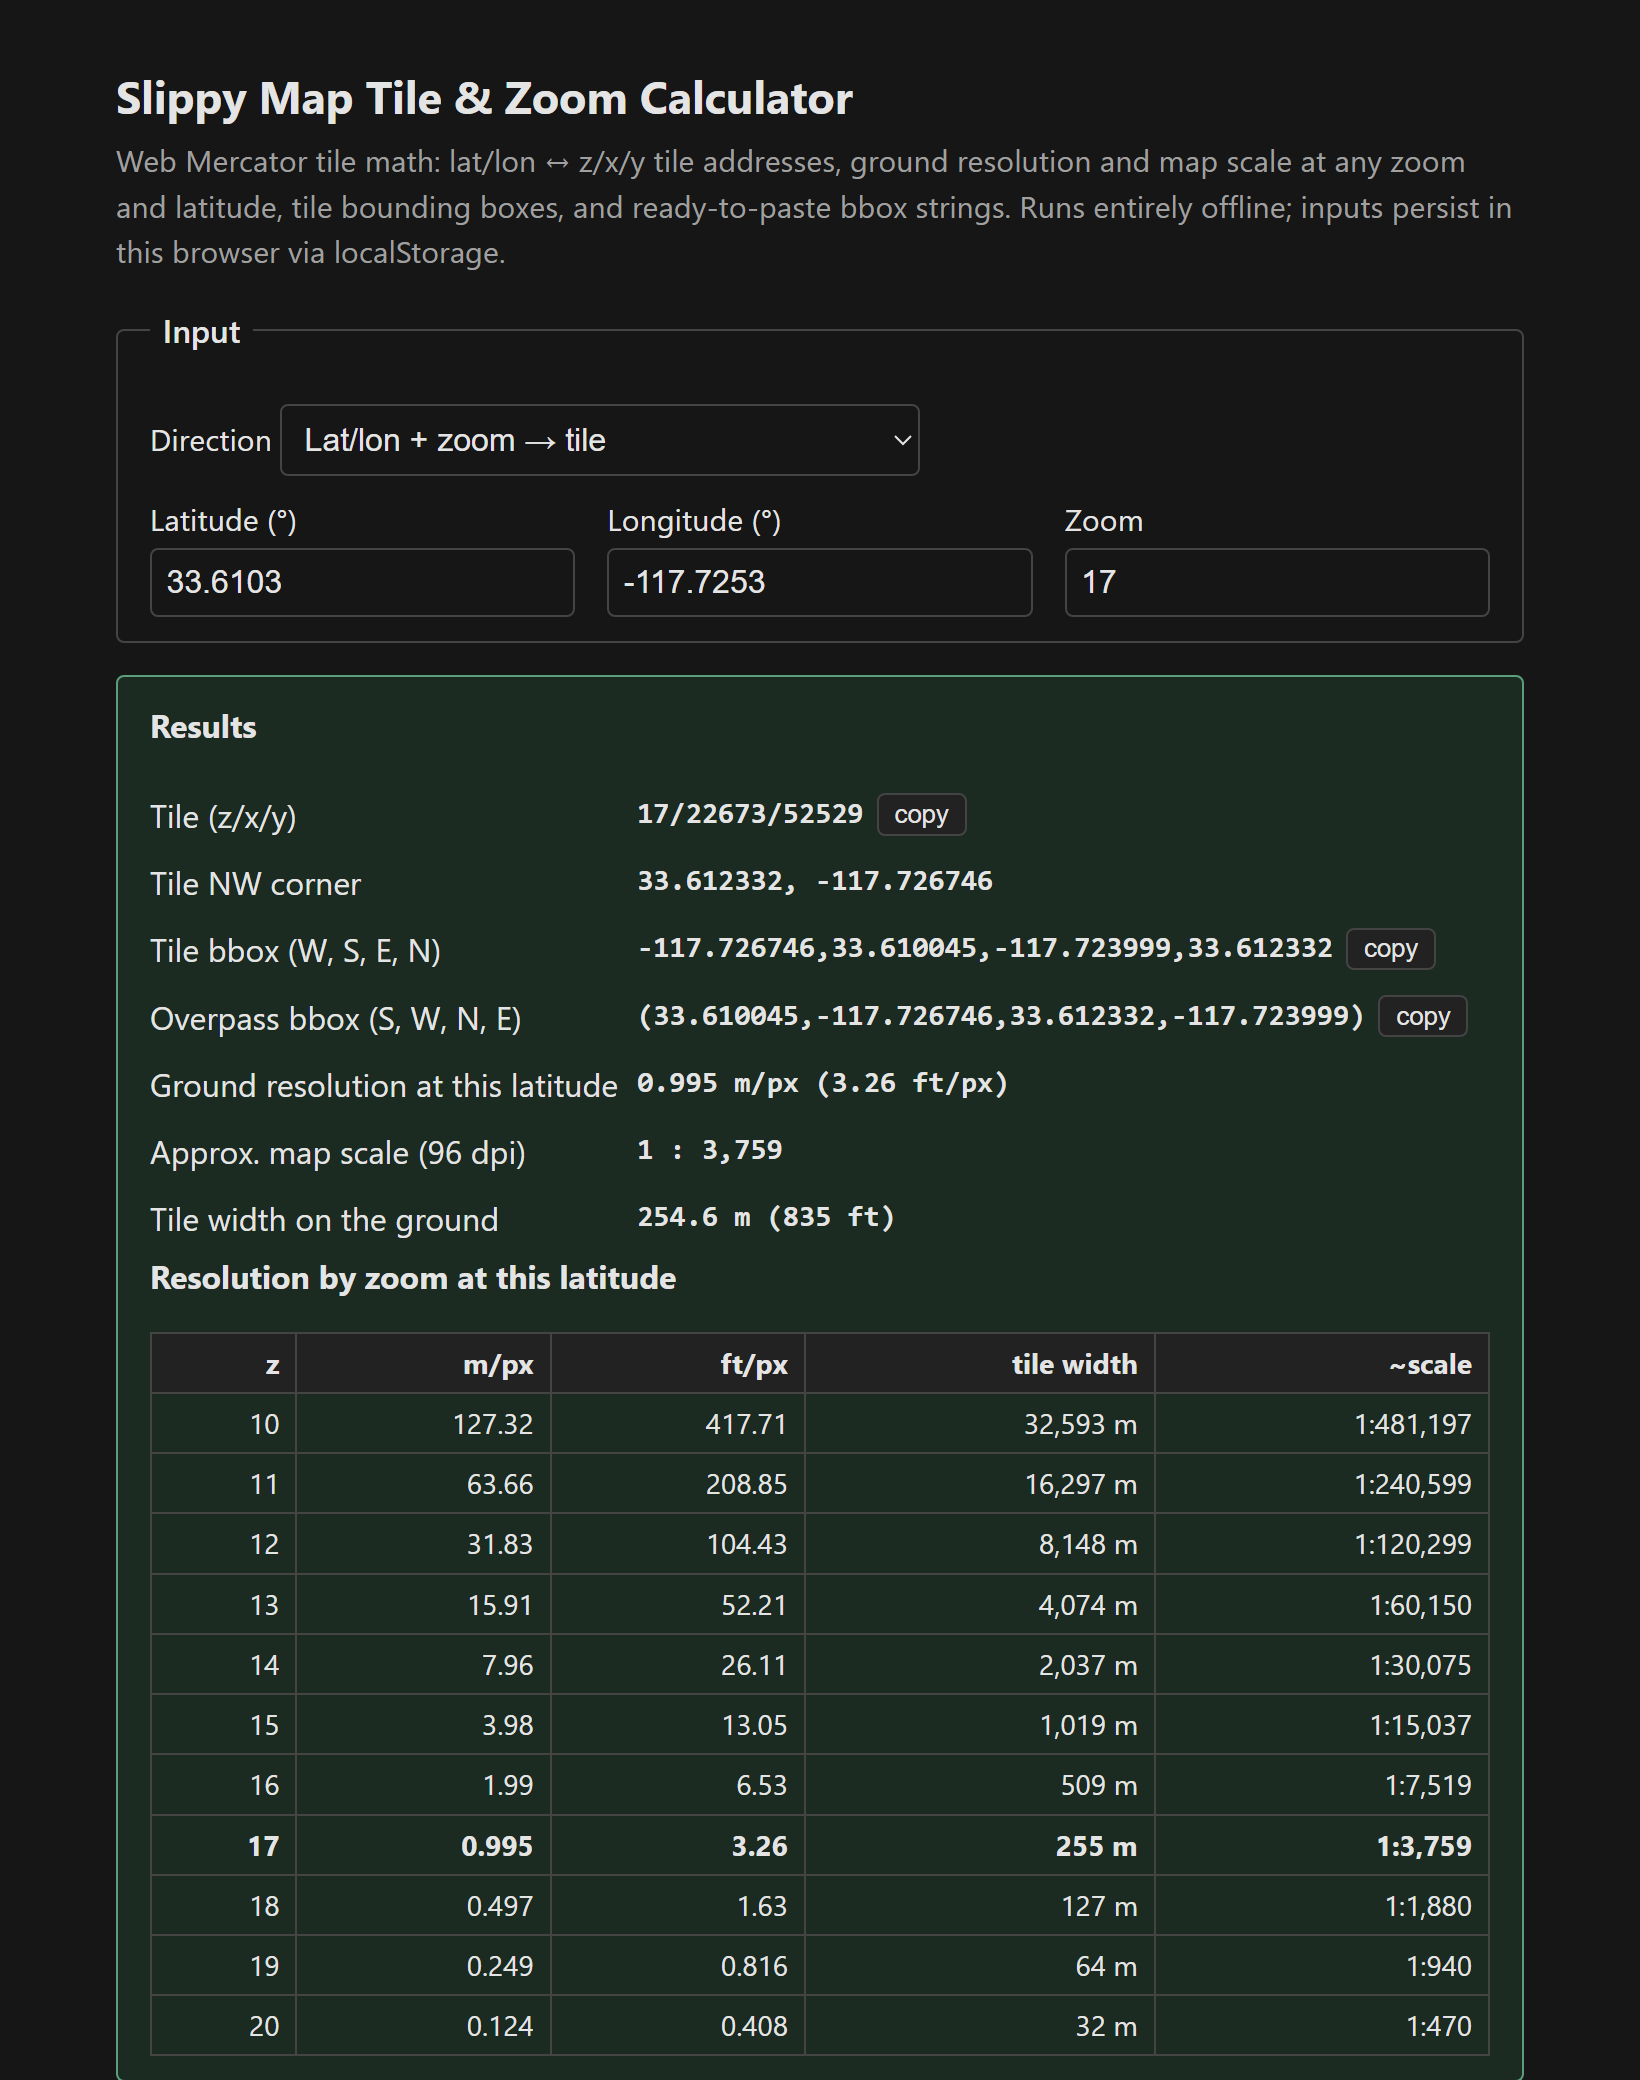
Task: Click the bold 255 m cell in row 17
Action: [980, 1846]
